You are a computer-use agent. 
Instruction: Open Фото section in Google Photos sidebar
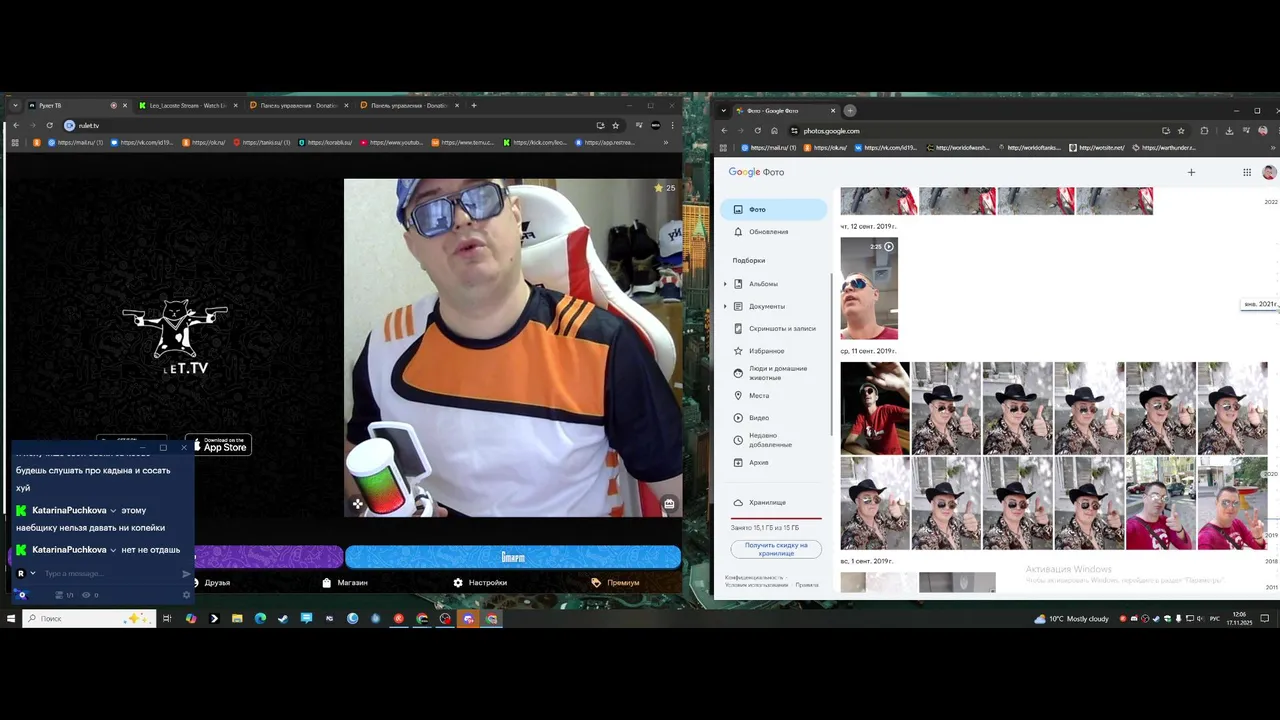[774, 209]
